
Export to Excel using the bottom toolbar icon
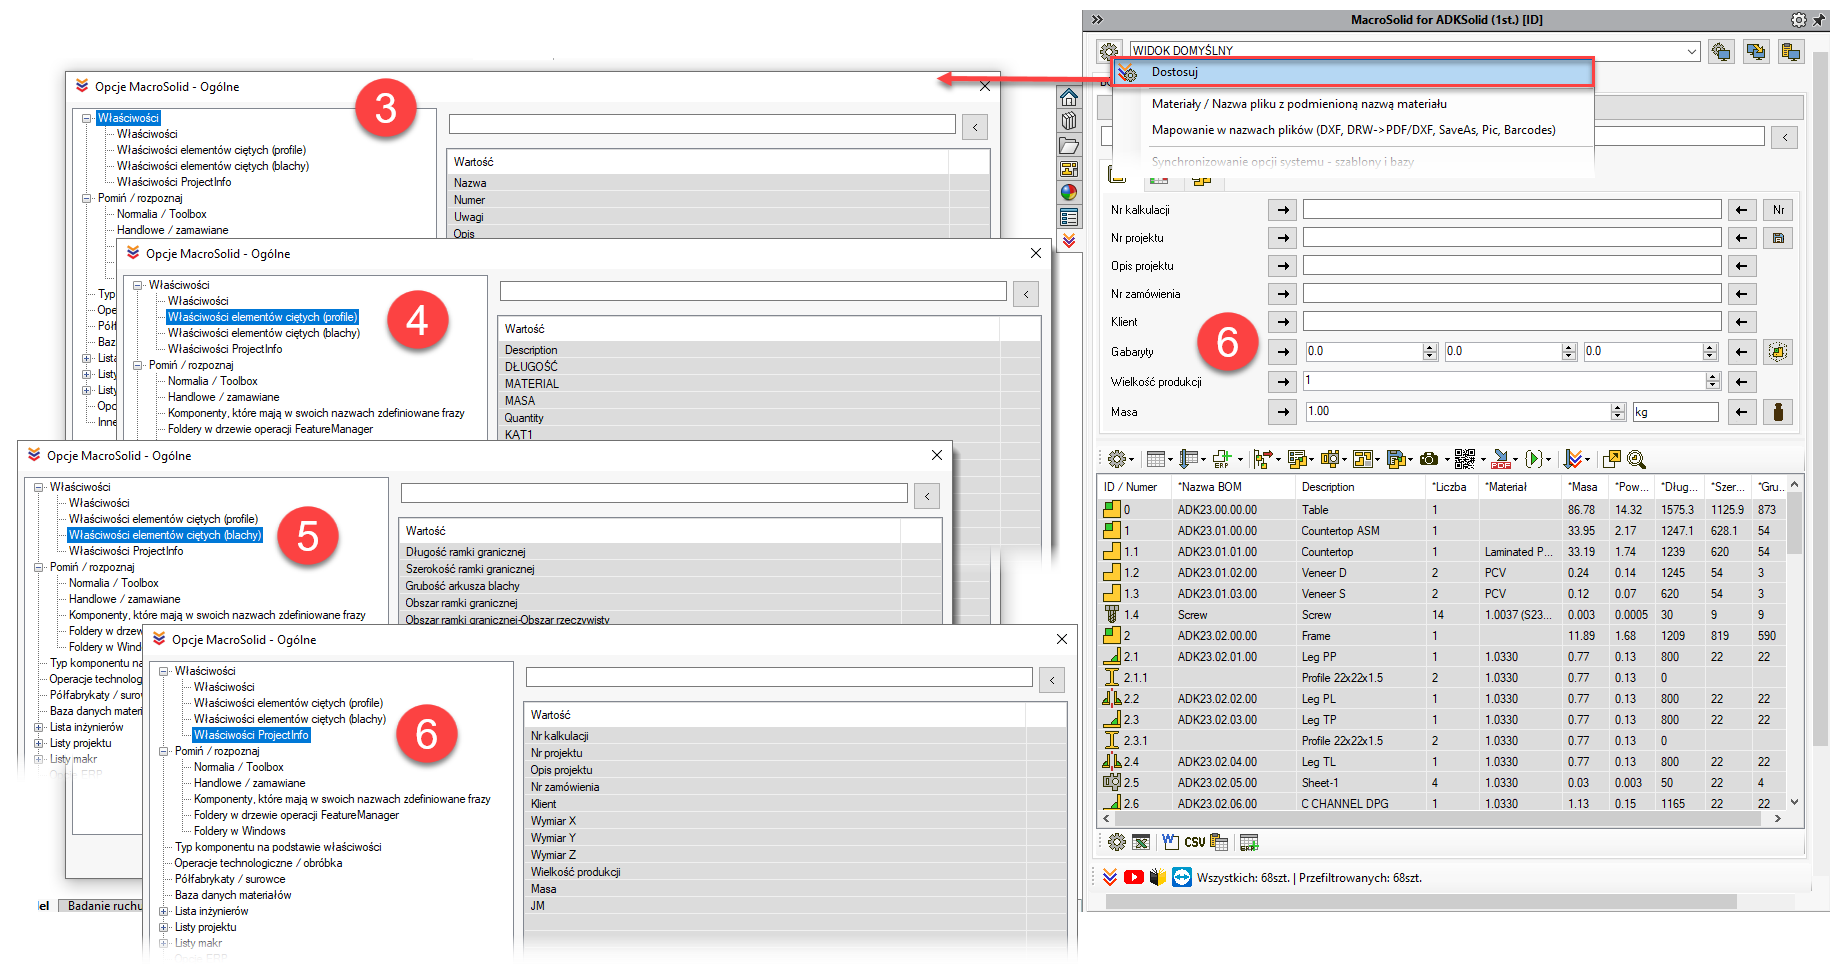pos(1142,842)
